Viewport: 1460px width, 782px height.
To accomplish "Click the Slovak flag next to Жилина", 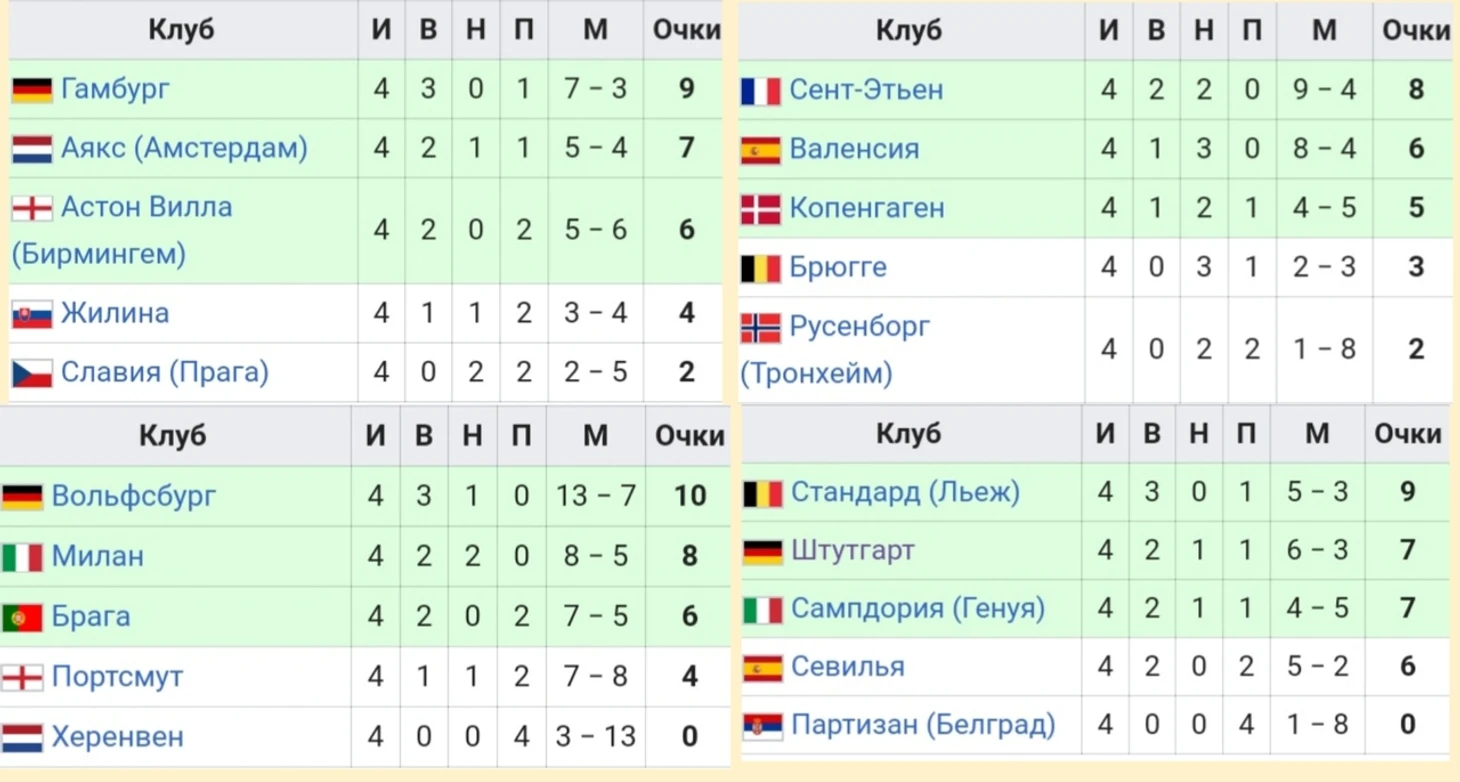I will [x=32, y=315].
